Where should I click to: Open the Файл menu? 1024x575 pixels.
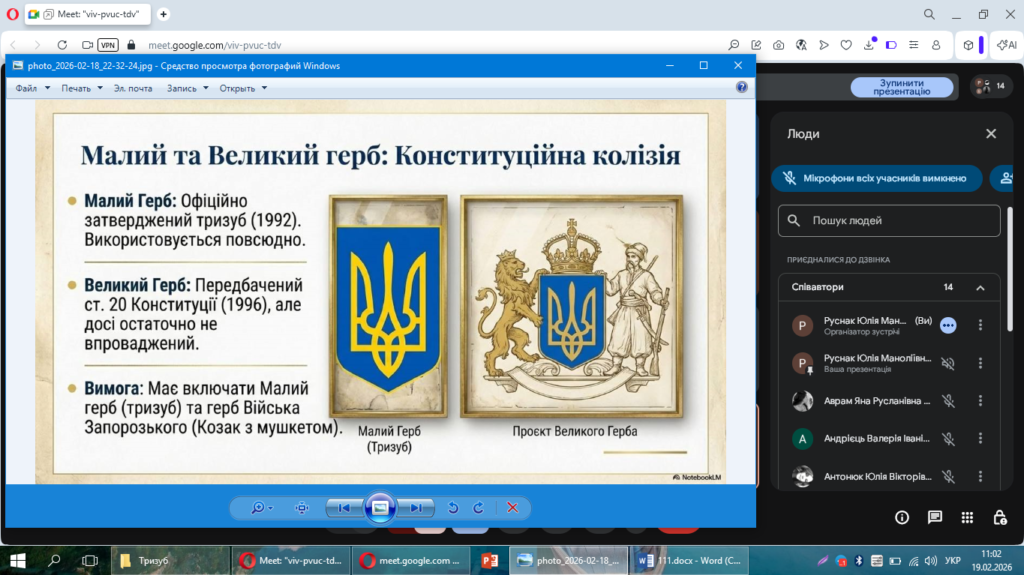[x=31, y=88]
